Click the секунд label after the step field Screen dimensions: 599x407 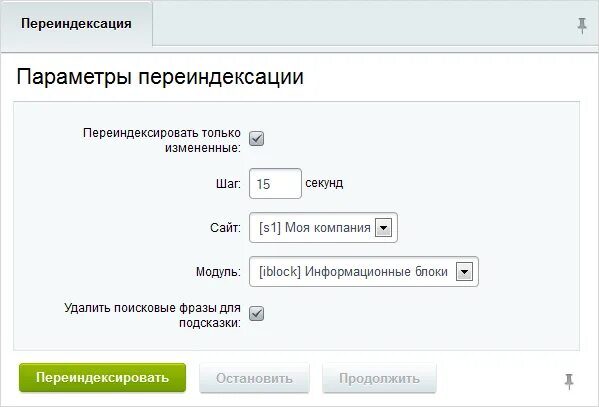click(x=324, y=183)
